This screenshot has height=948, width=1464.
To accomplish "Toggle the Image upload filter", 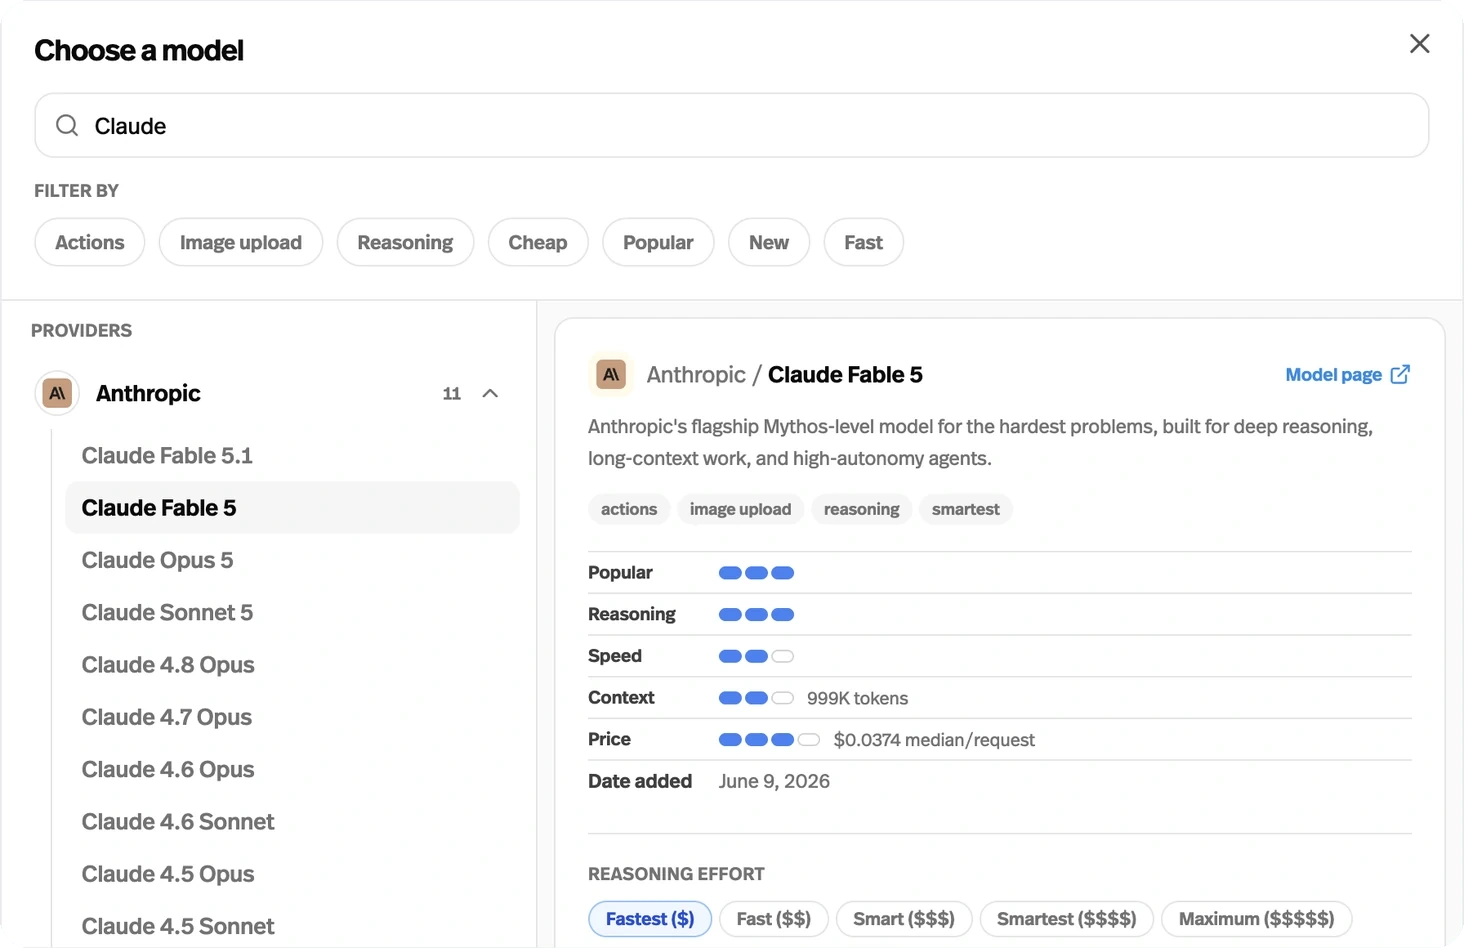I will (241, 242).
